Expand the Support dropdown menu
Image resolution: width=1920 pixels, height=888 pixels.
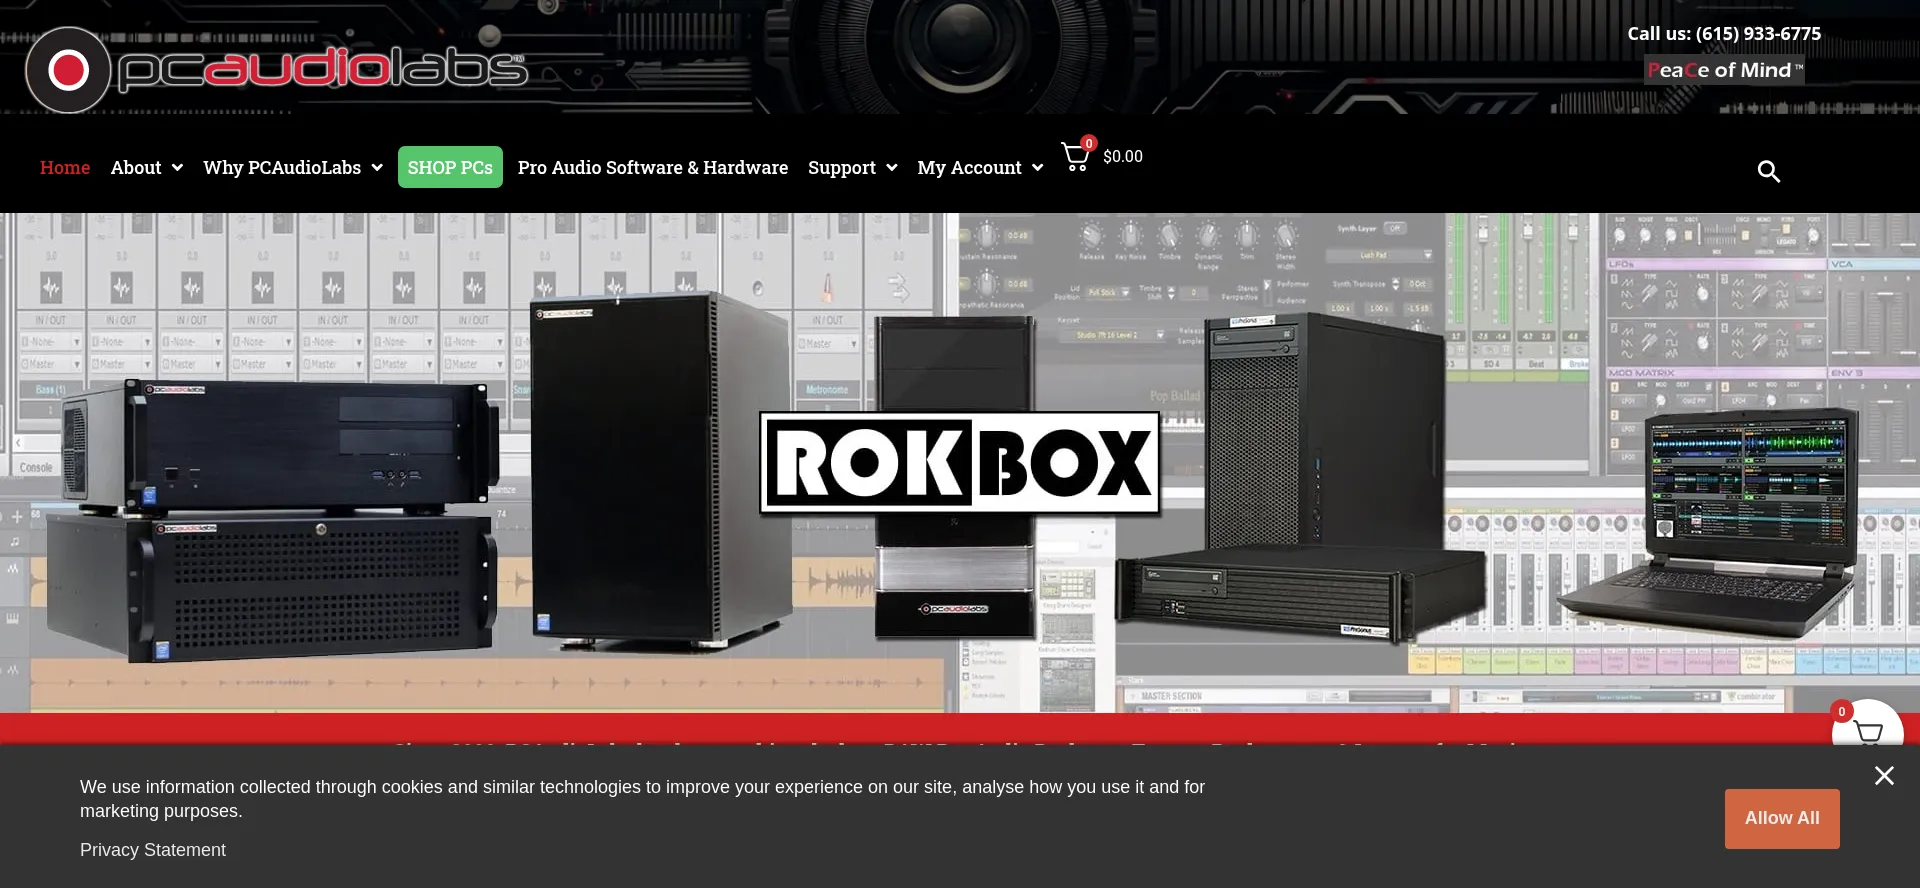853,167
